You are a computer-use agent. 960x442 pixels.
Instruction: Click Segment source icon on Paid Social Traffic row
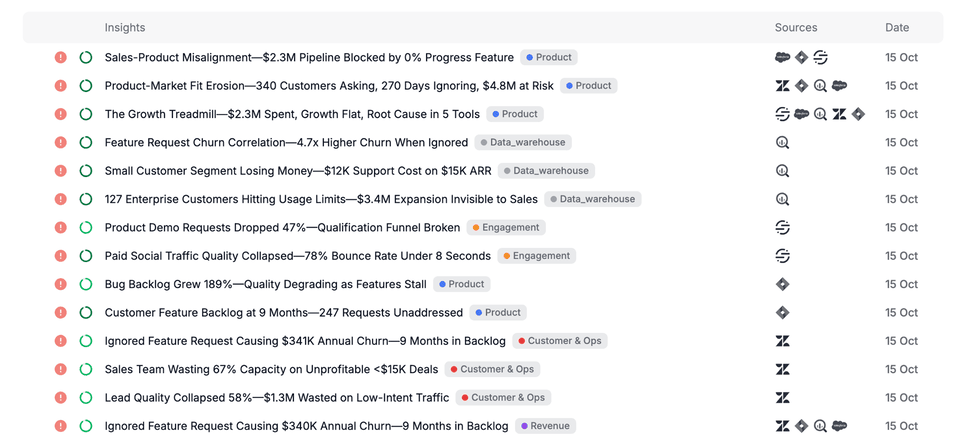(x=783, y=256)
